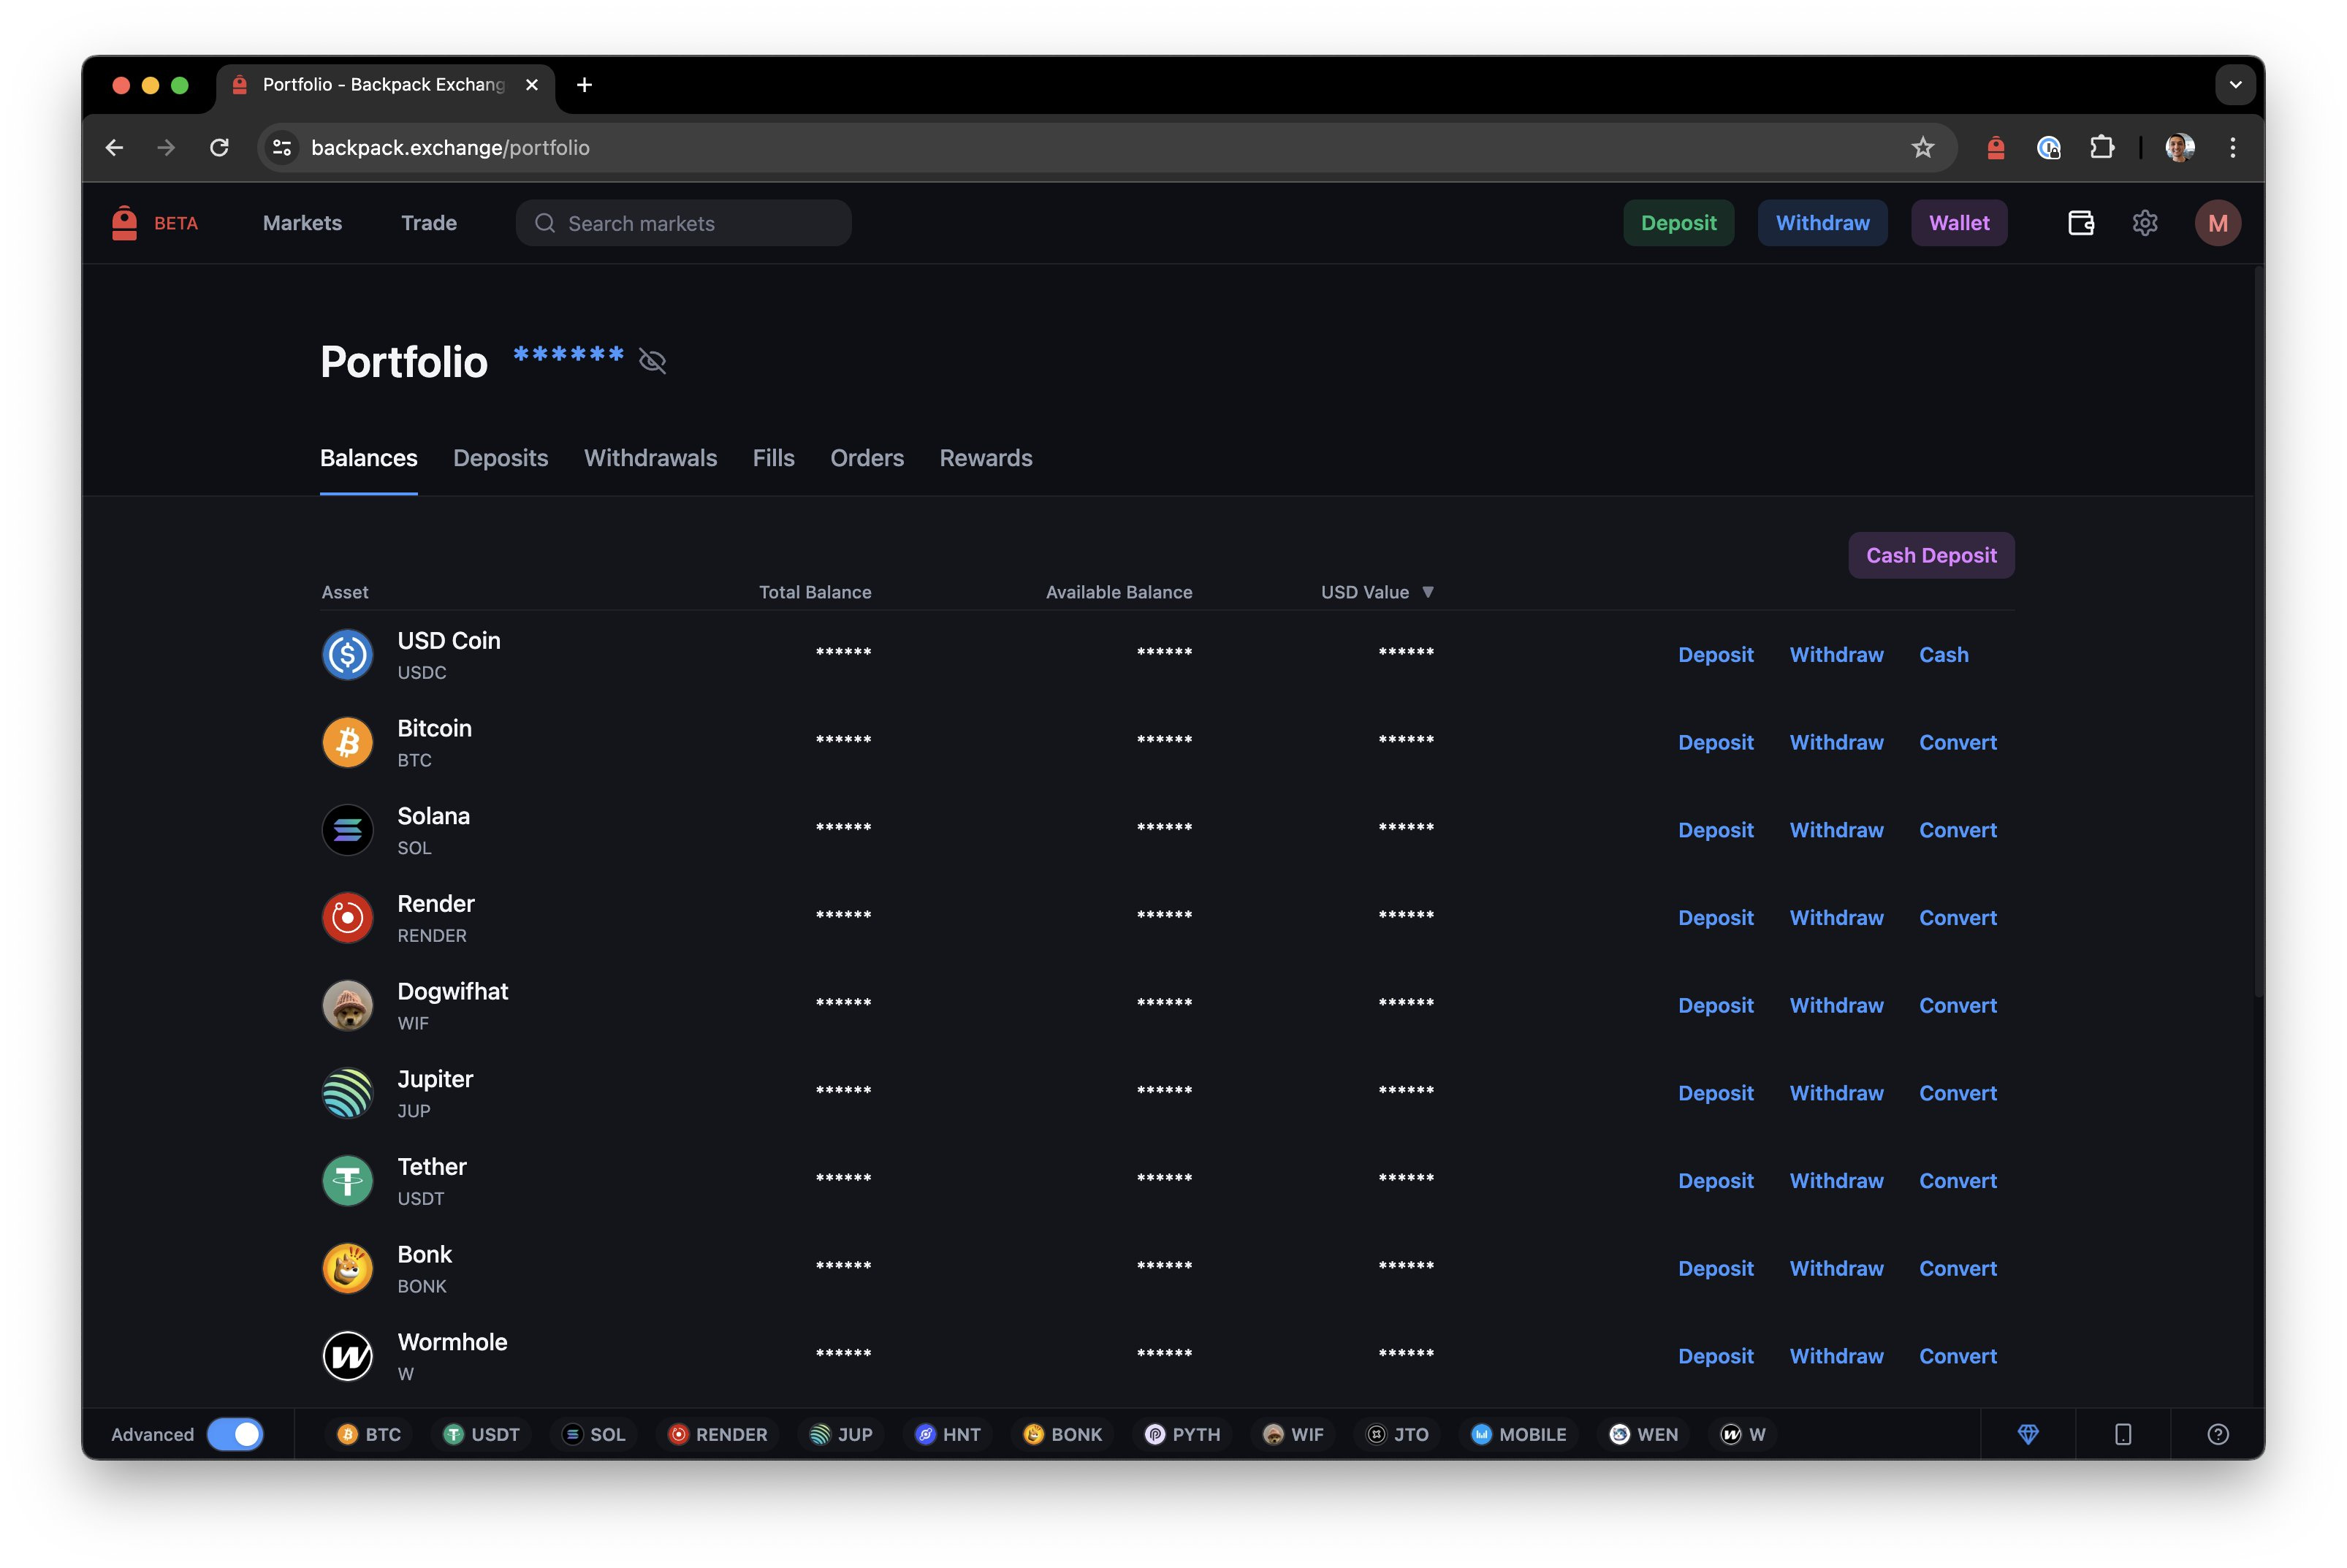The height and width of the screenshot is (1568, 2347).
Task: Open SOL ticker in bottom bar
Action: click(594, 1434)
